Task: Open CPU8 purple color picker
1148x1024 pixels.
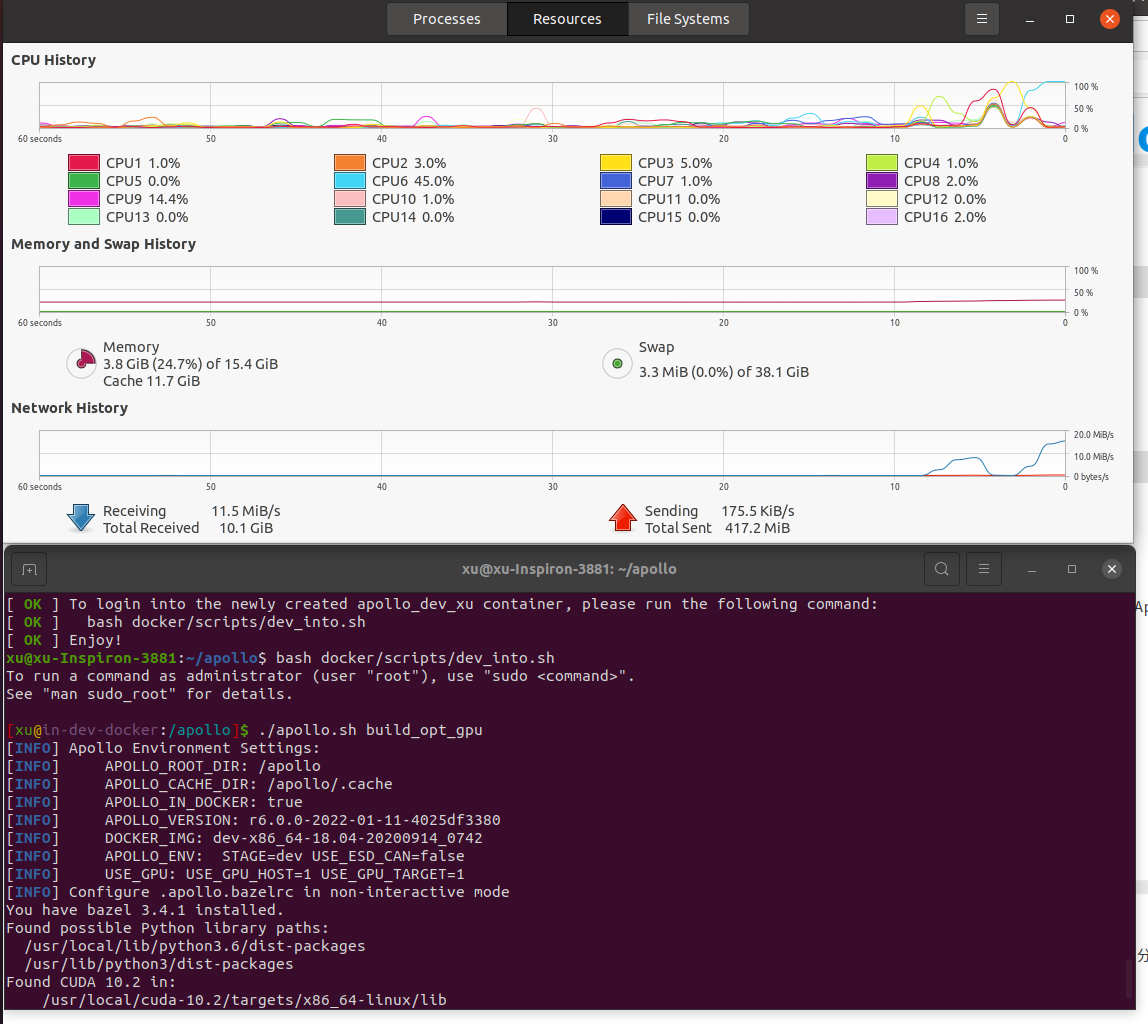Action: 882,181
